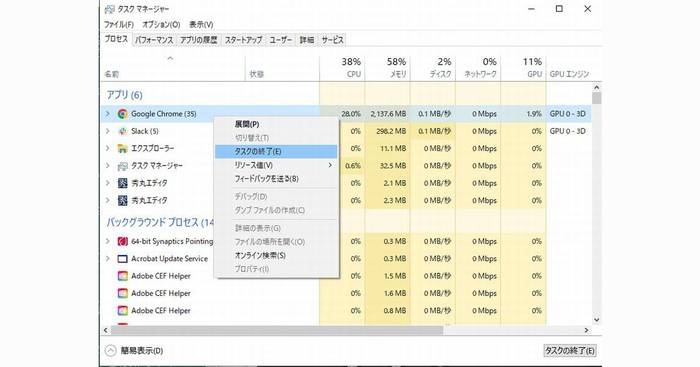Click the バックグラウンド プロセス group heading
This screenshot has height=367, width=700.
click(160, 222)
